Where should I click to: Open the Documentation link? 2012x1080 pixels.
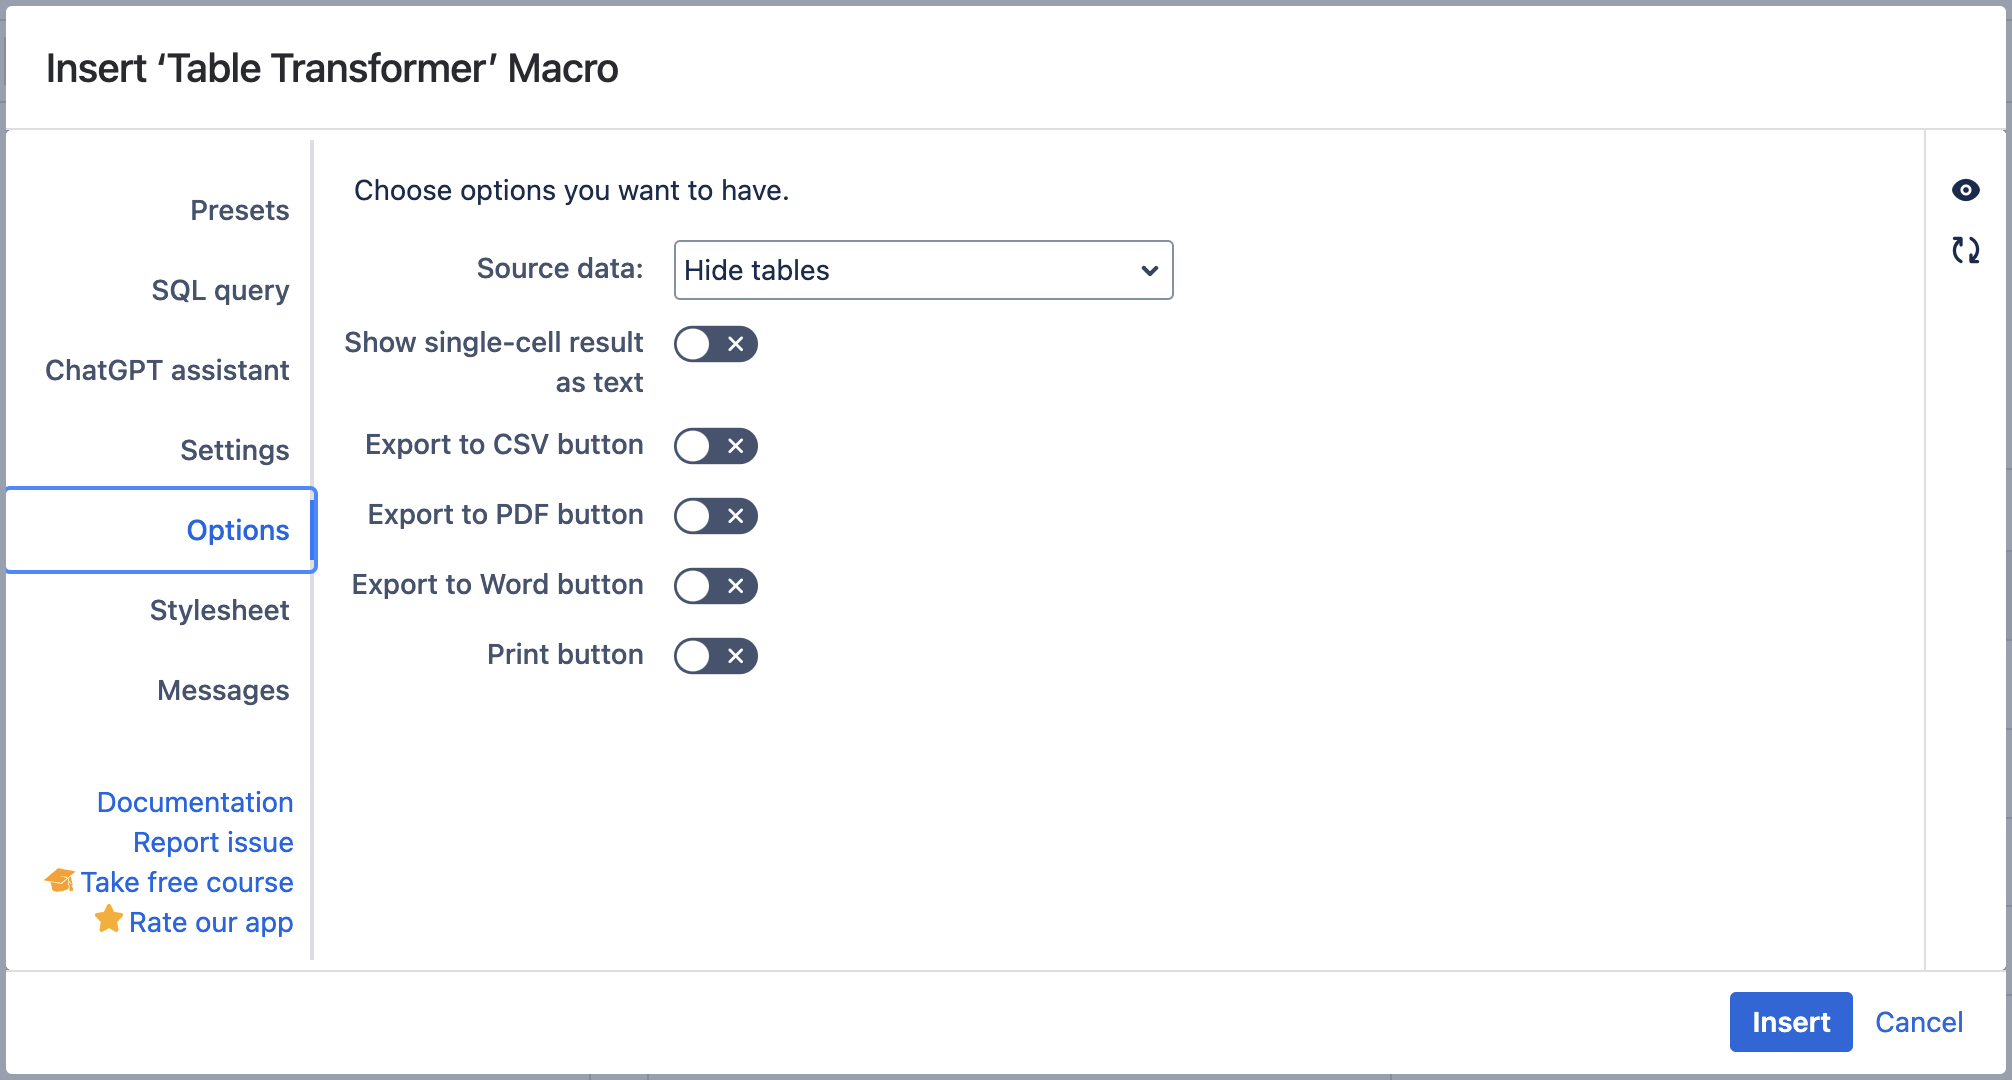click(195, 802)
